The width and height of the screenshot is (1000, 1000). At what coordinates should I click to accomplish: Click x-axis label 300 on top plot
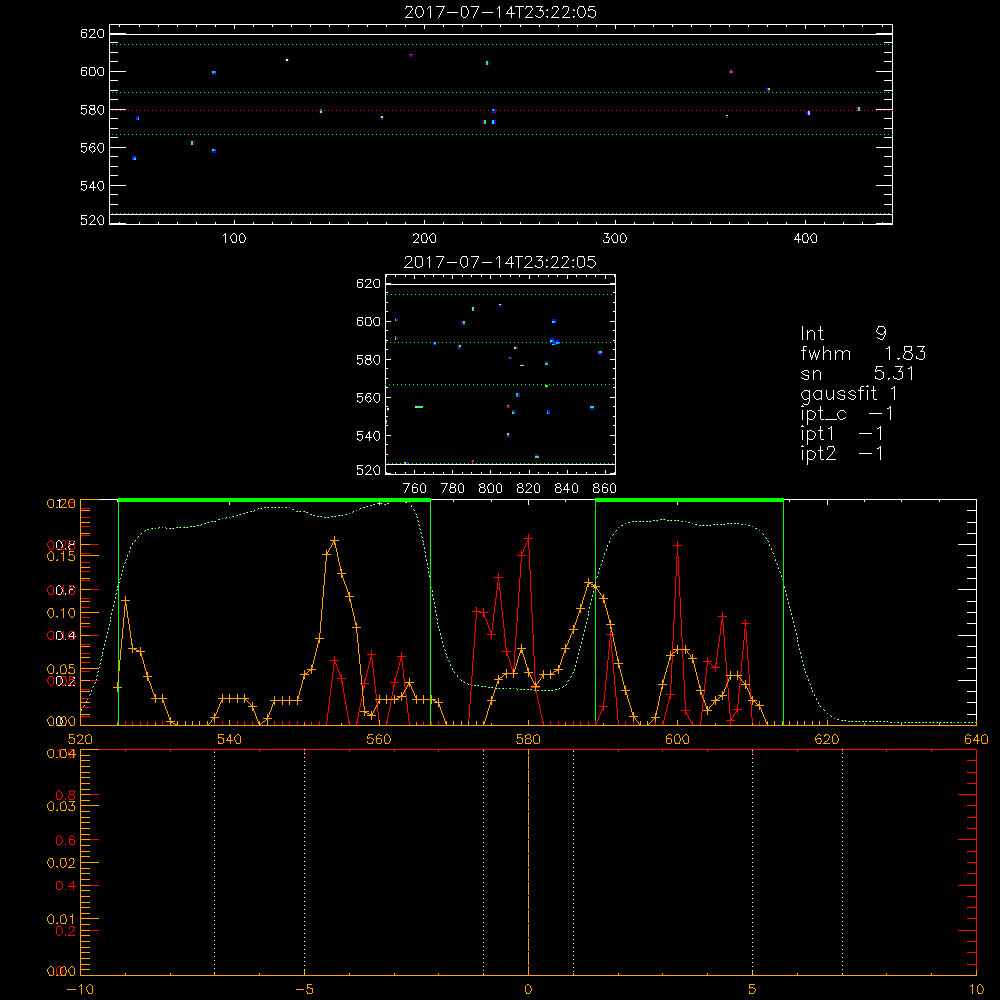(615, 239)
